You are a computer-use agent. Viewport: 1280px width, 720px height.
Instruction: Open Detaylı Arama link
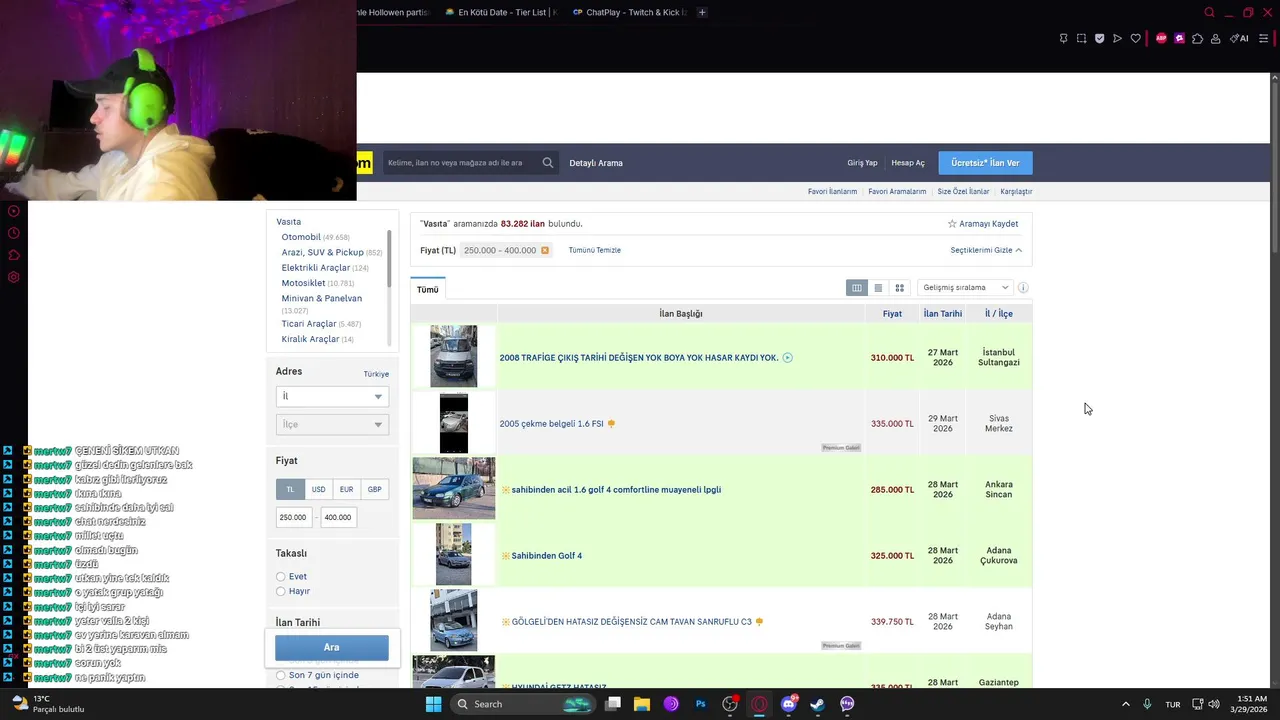[596, 163]
